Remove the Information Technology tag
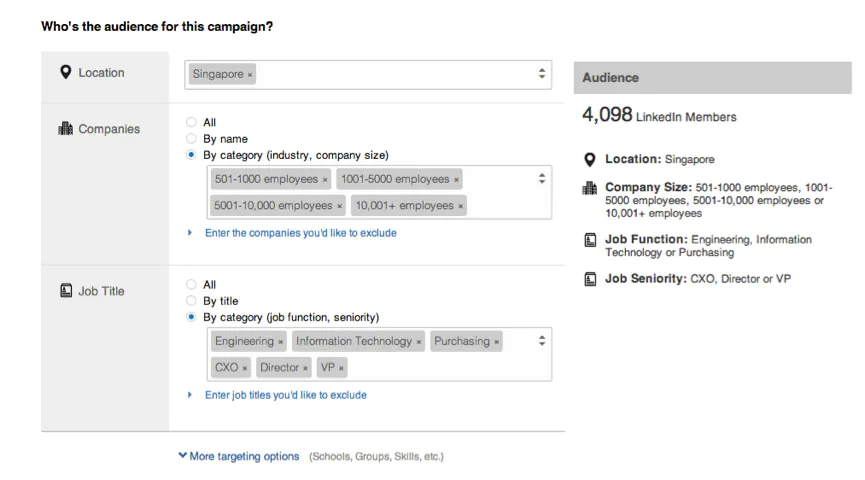Viewport: 865px width, 480px height. [419, 342]
